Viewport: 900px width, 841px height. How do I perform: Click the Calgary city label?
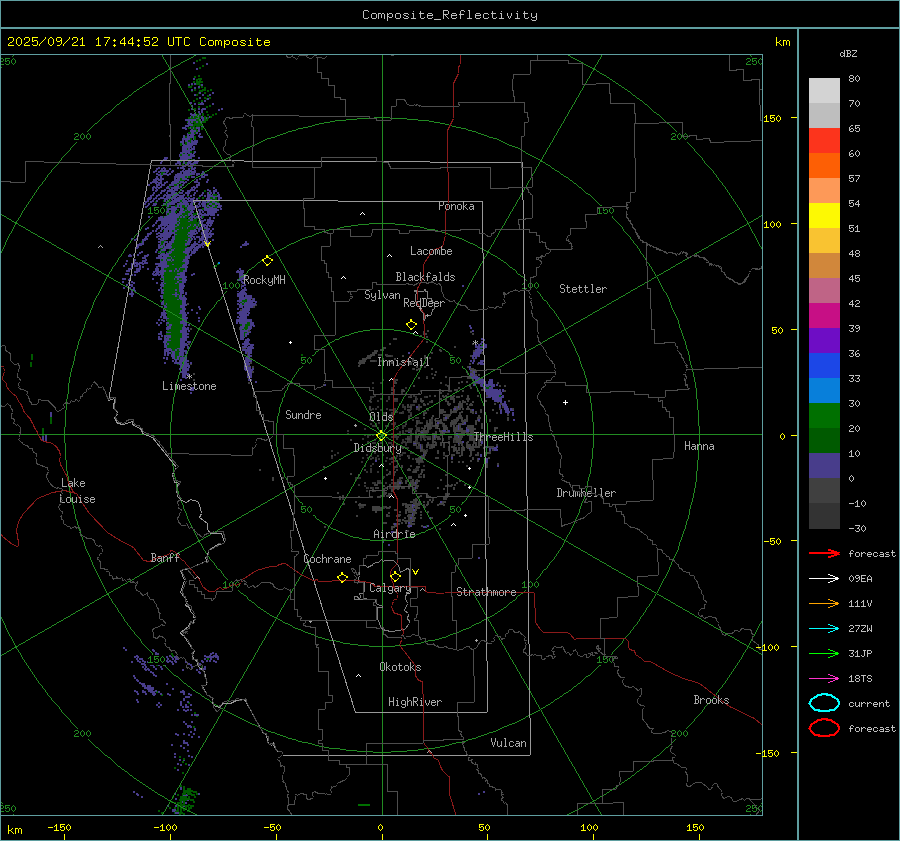pyautogui.click(x=389, y=589)
